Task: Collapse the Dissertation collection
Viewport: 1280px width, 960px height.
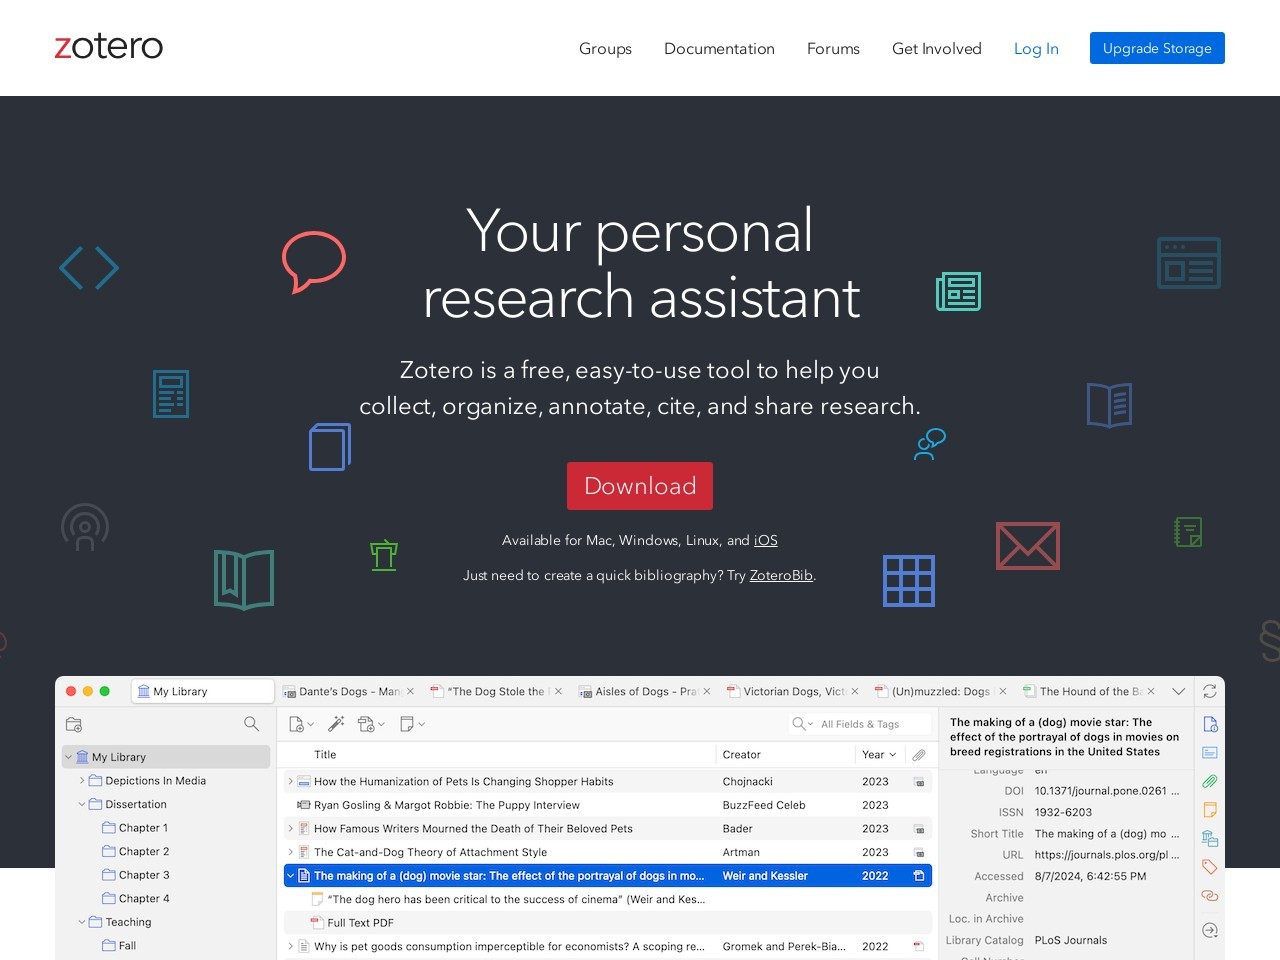Action: coord(82,804)
